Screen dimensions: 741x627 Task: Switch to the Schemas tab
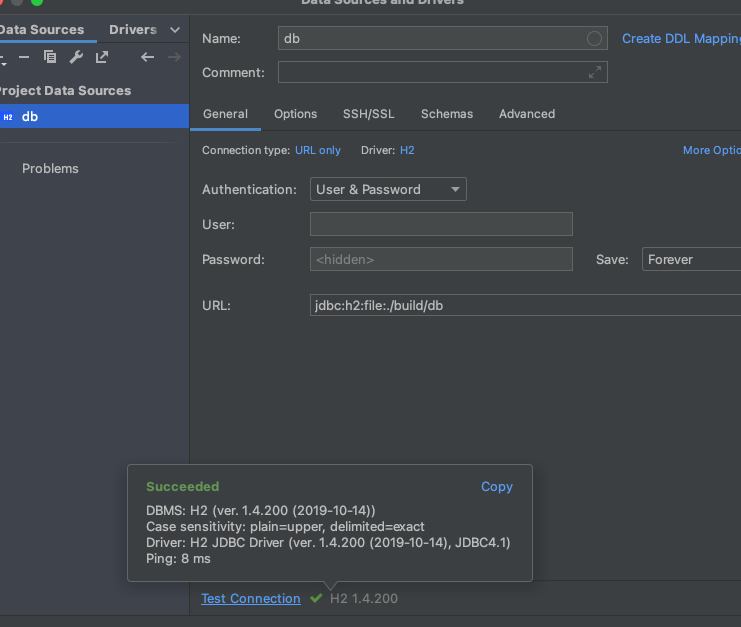(x=447, y=114)
